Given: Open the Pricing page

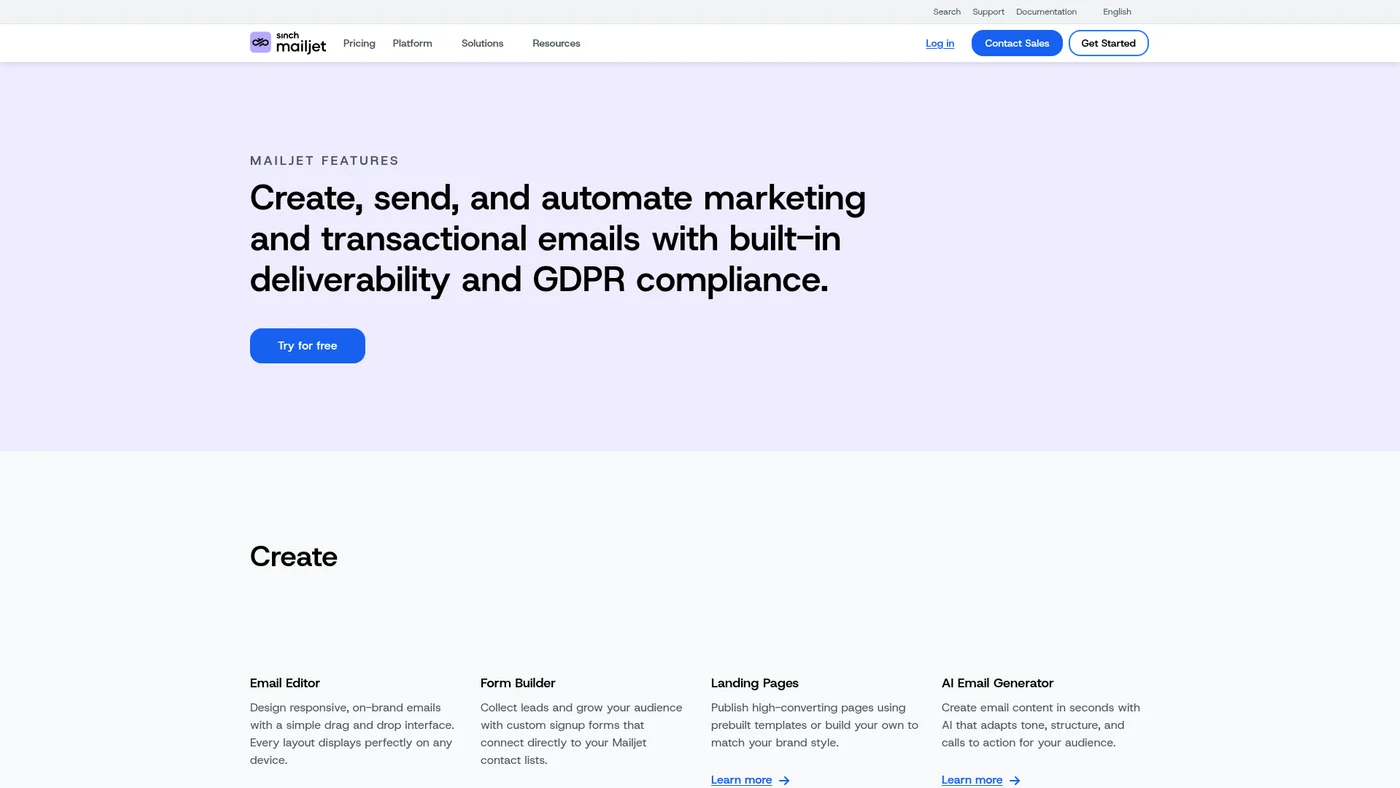Looking at the screenshot, I should click(x=359, y=43).
